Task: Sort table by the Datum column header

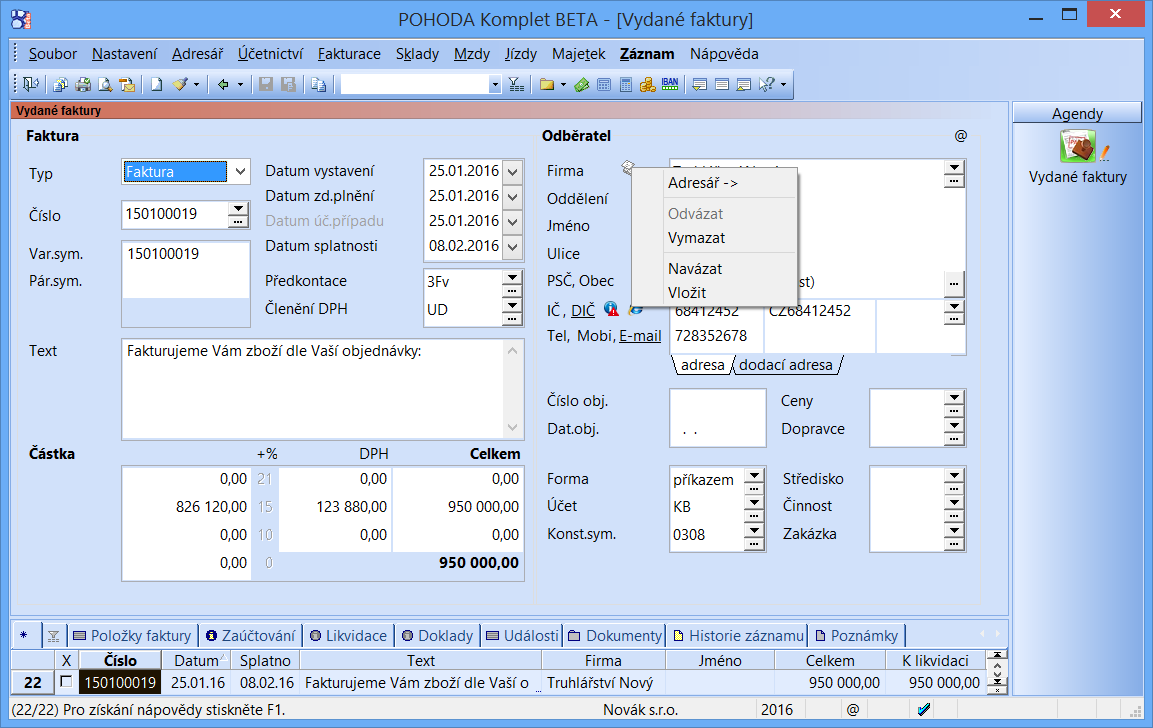Action: pos(196,660)
